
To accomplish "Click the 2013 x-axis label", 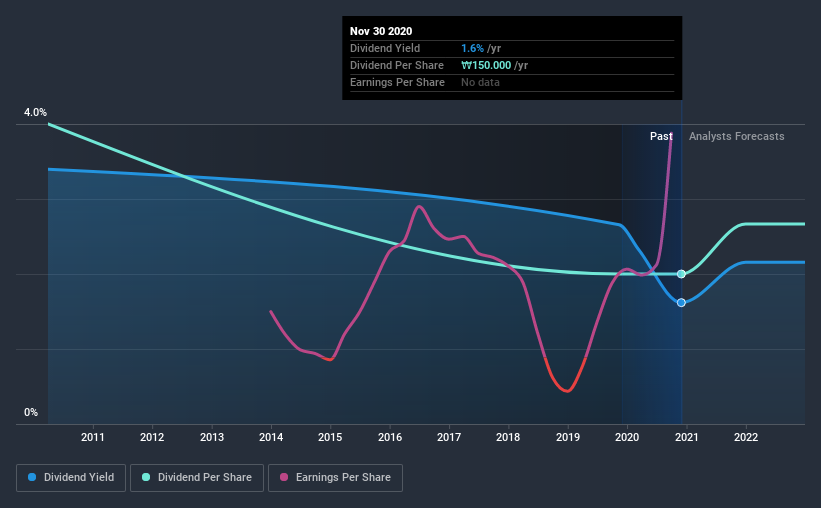I will [x=212, y=437].
